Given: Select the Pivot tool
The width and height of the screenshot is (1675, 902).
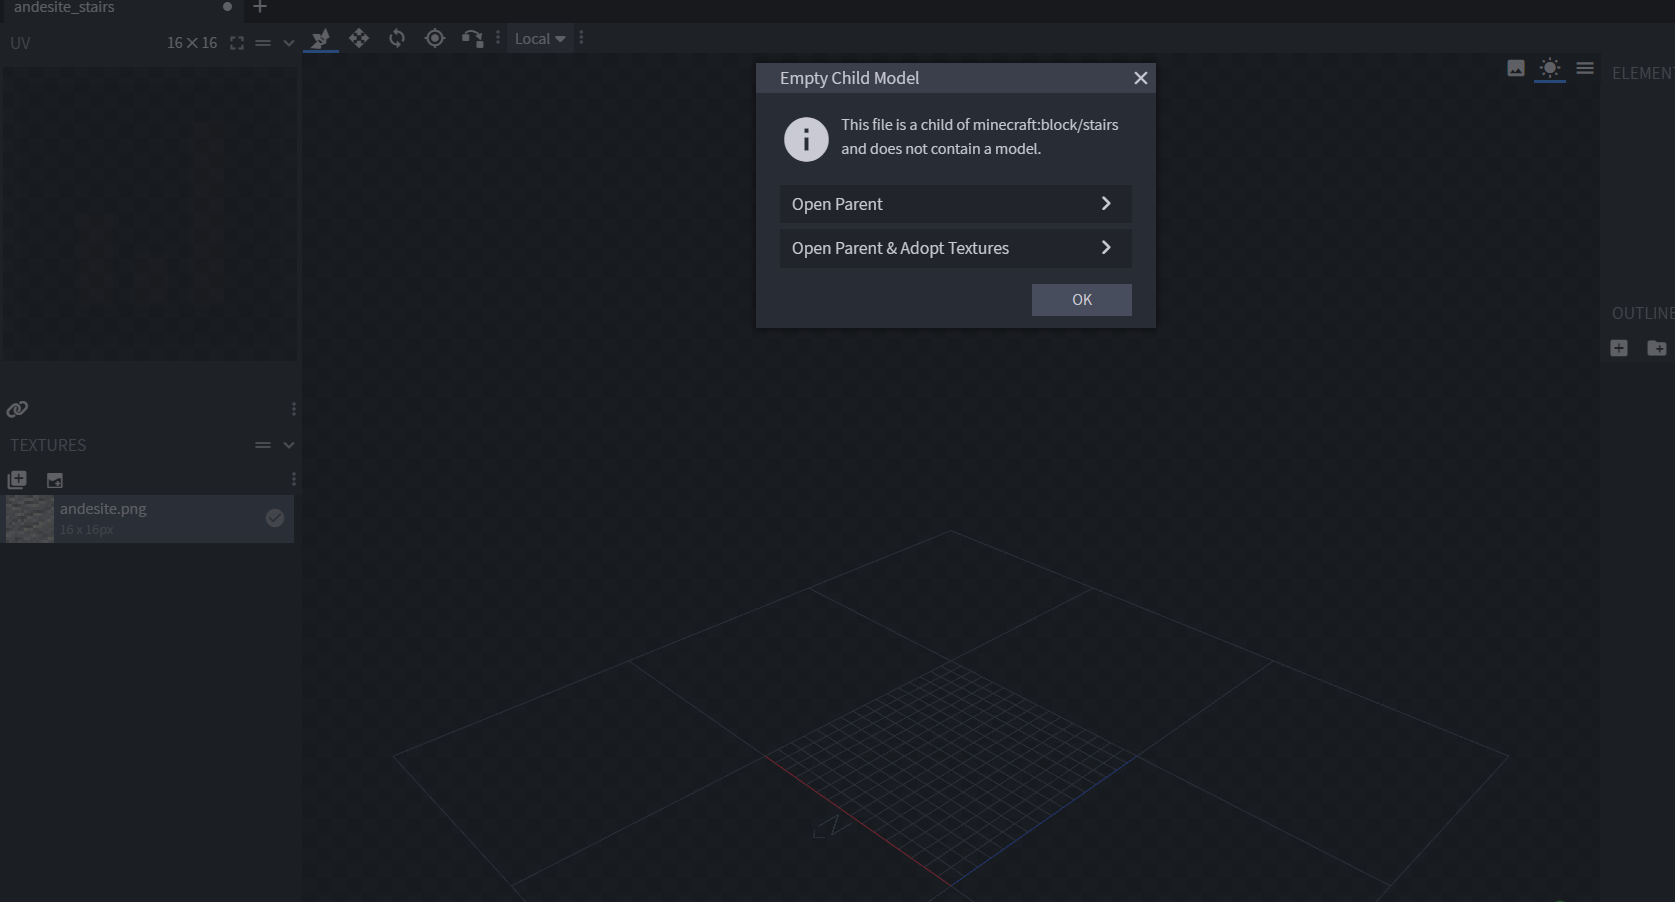Looking at the screenshot, I should (435, 39).
